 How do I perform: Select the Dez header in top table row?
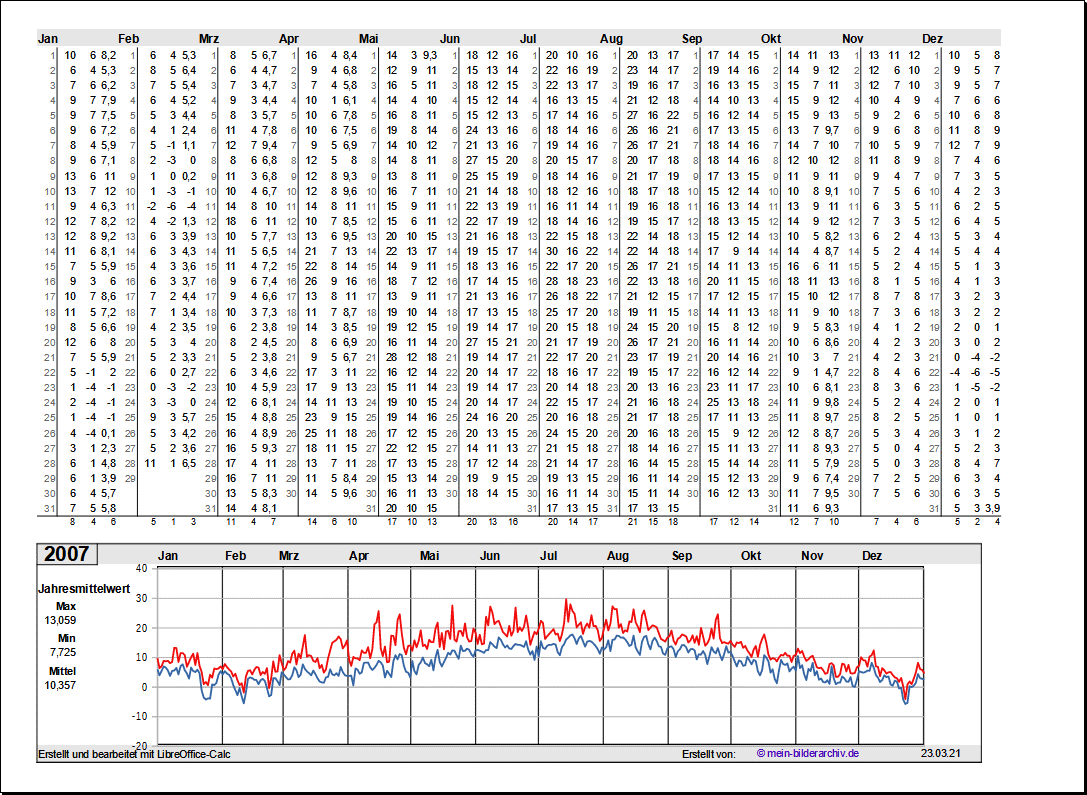(x=932, y=39)
